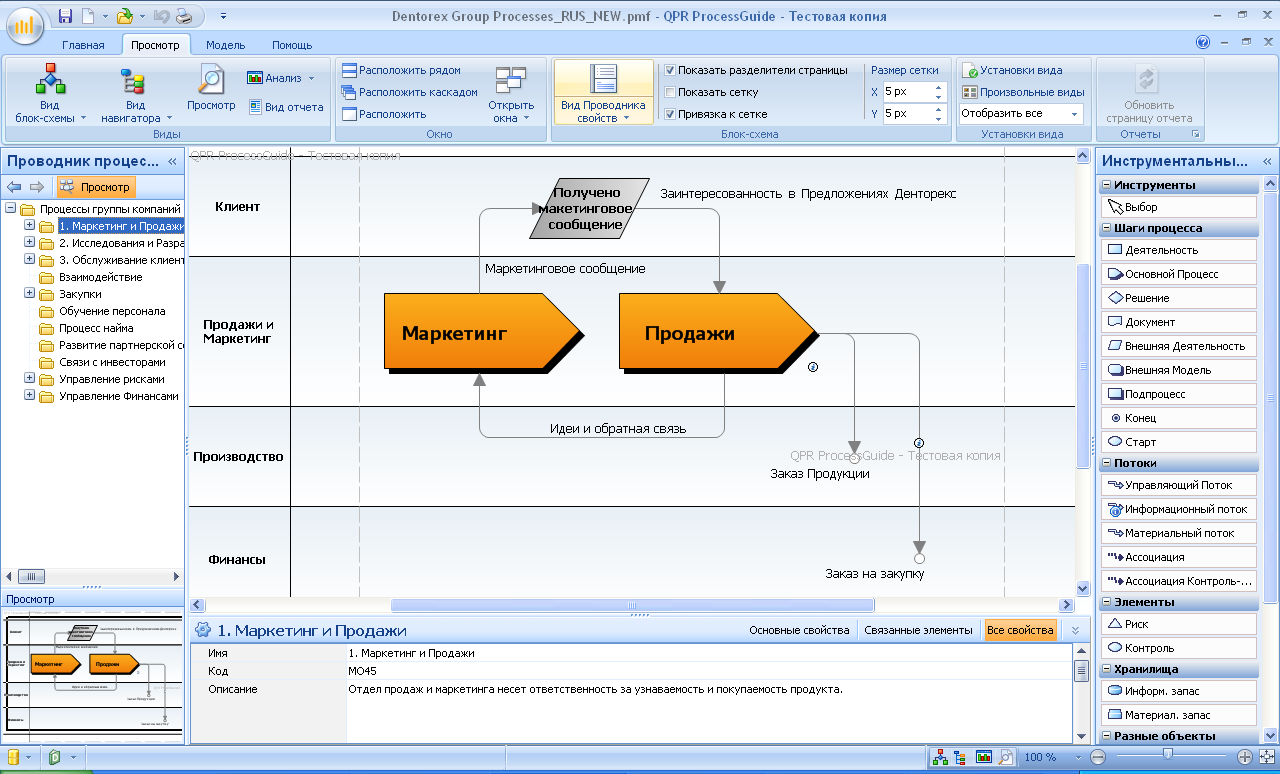Select the Риск element tool
This screenshot has width=1280, height=774.
(x=1179, y=624)
